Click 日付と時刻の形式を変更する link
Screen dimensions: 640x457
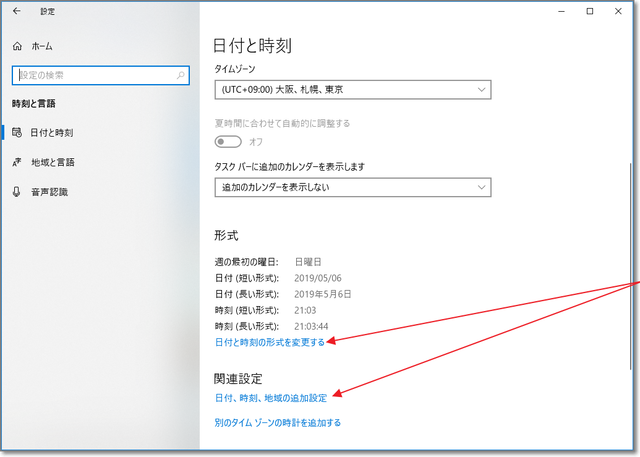(x=270, y=343)
